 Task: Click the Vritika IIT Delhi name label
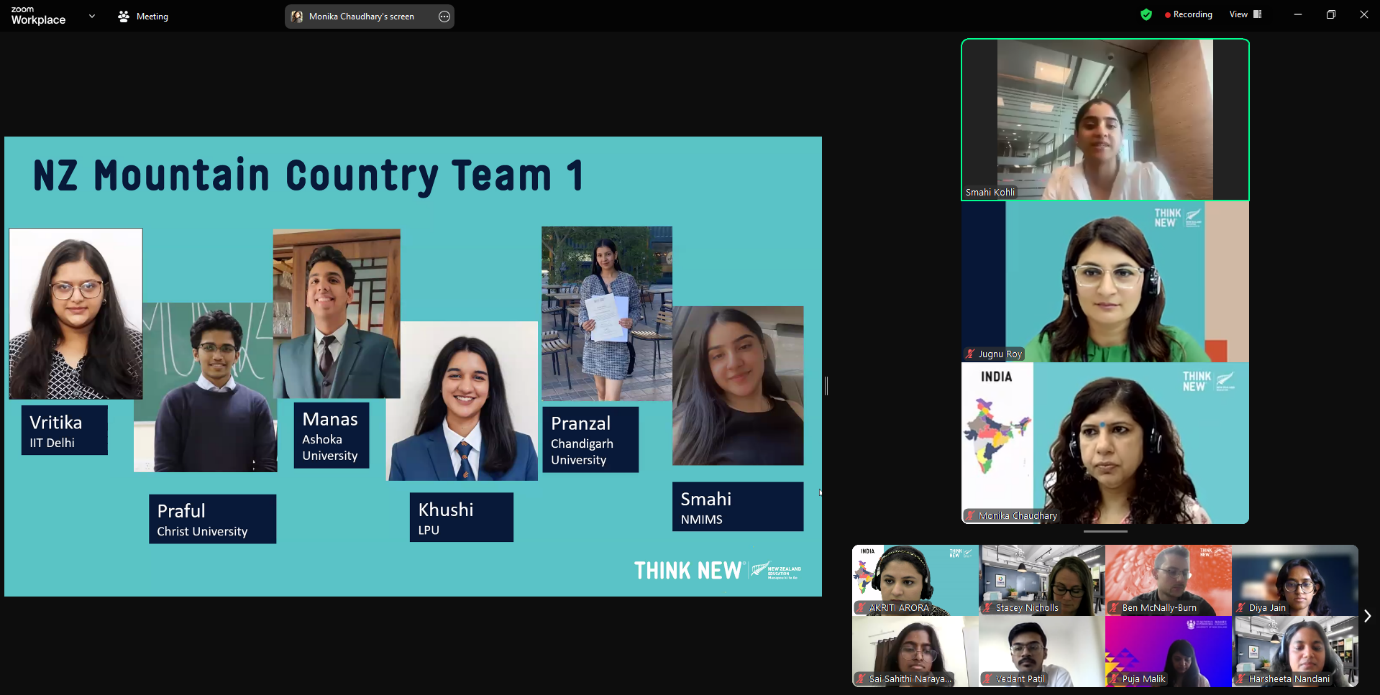pyautogui.click(x=64, y=430)
